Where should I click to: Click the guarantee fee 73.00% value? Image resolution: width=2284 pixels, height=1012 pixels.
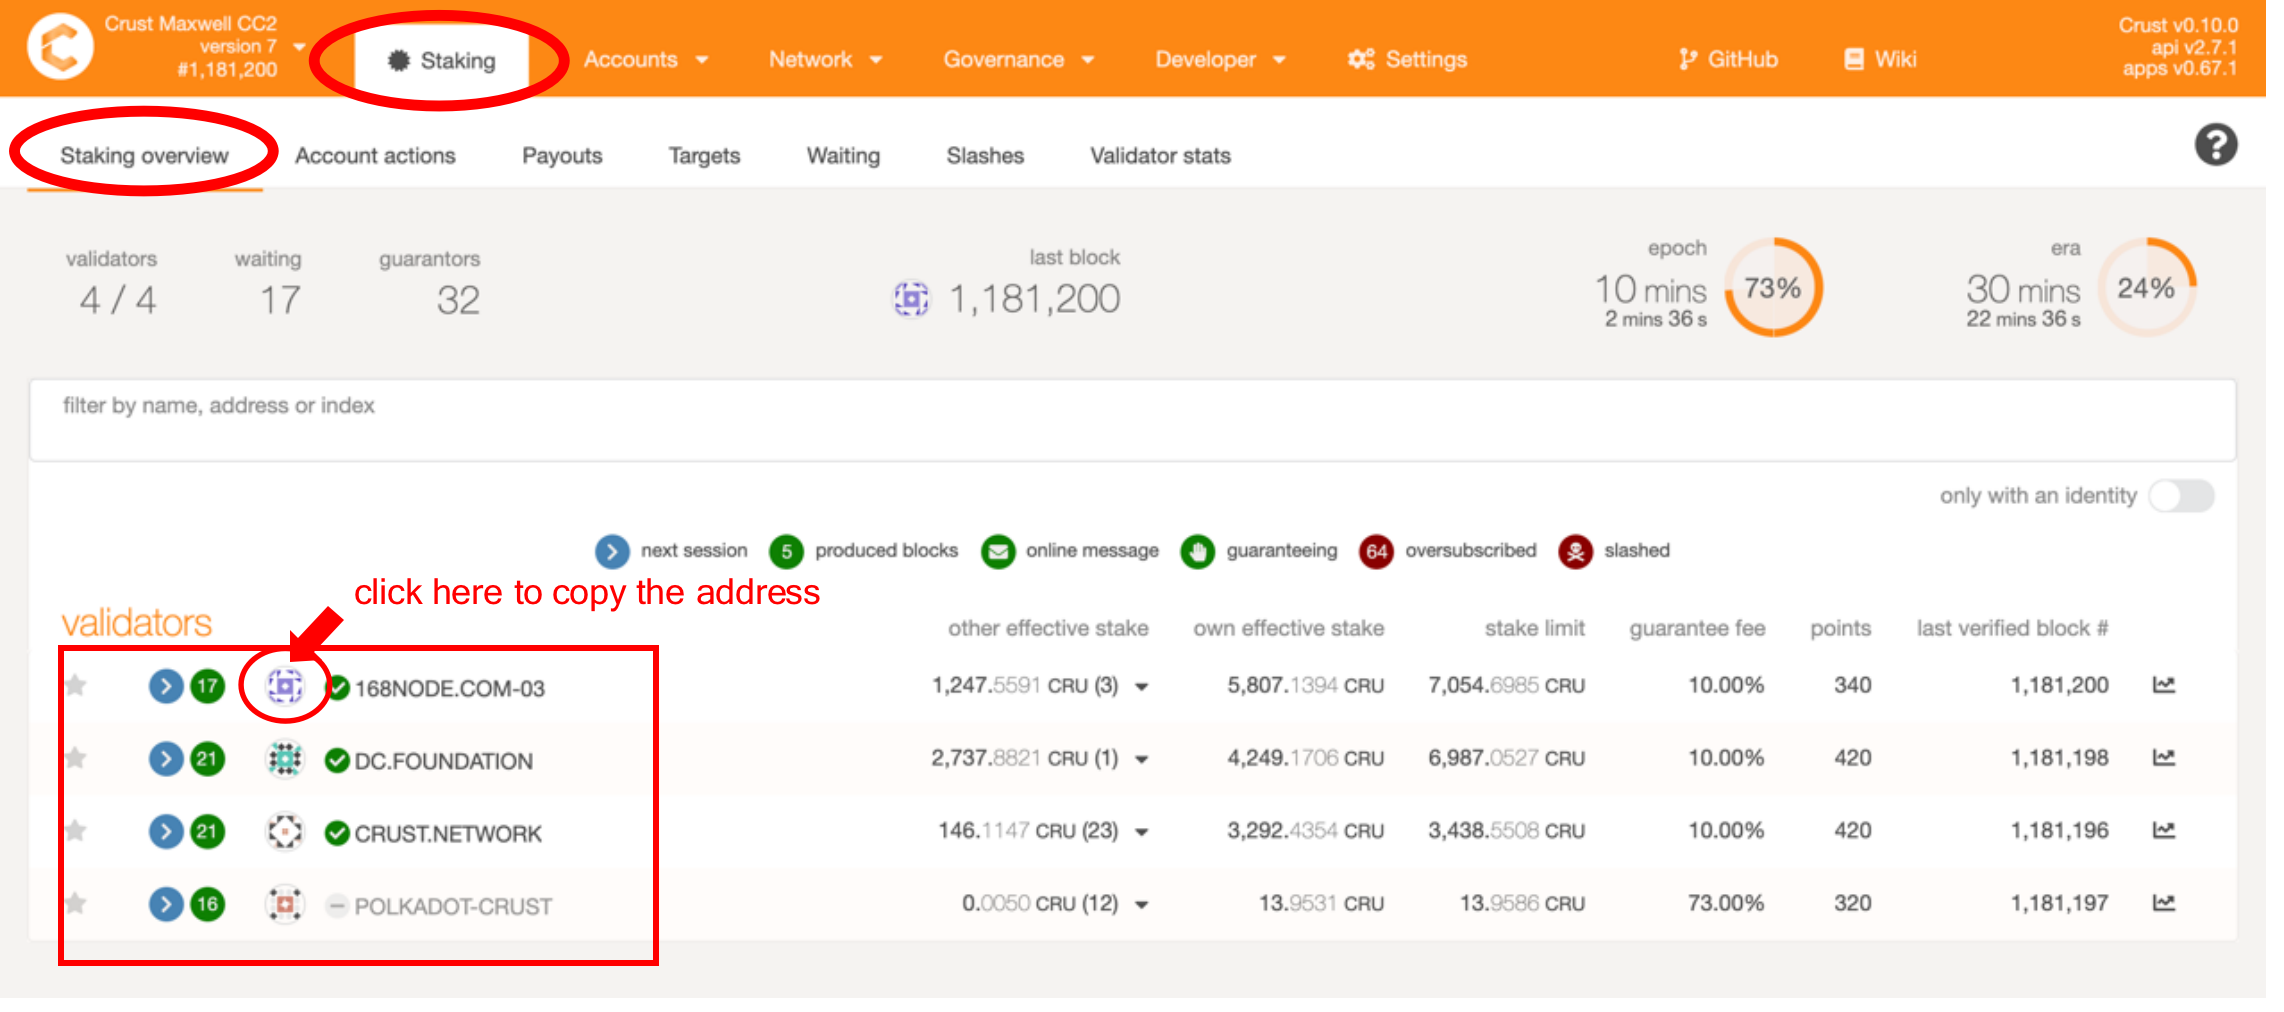click(x=1726, y=903)
